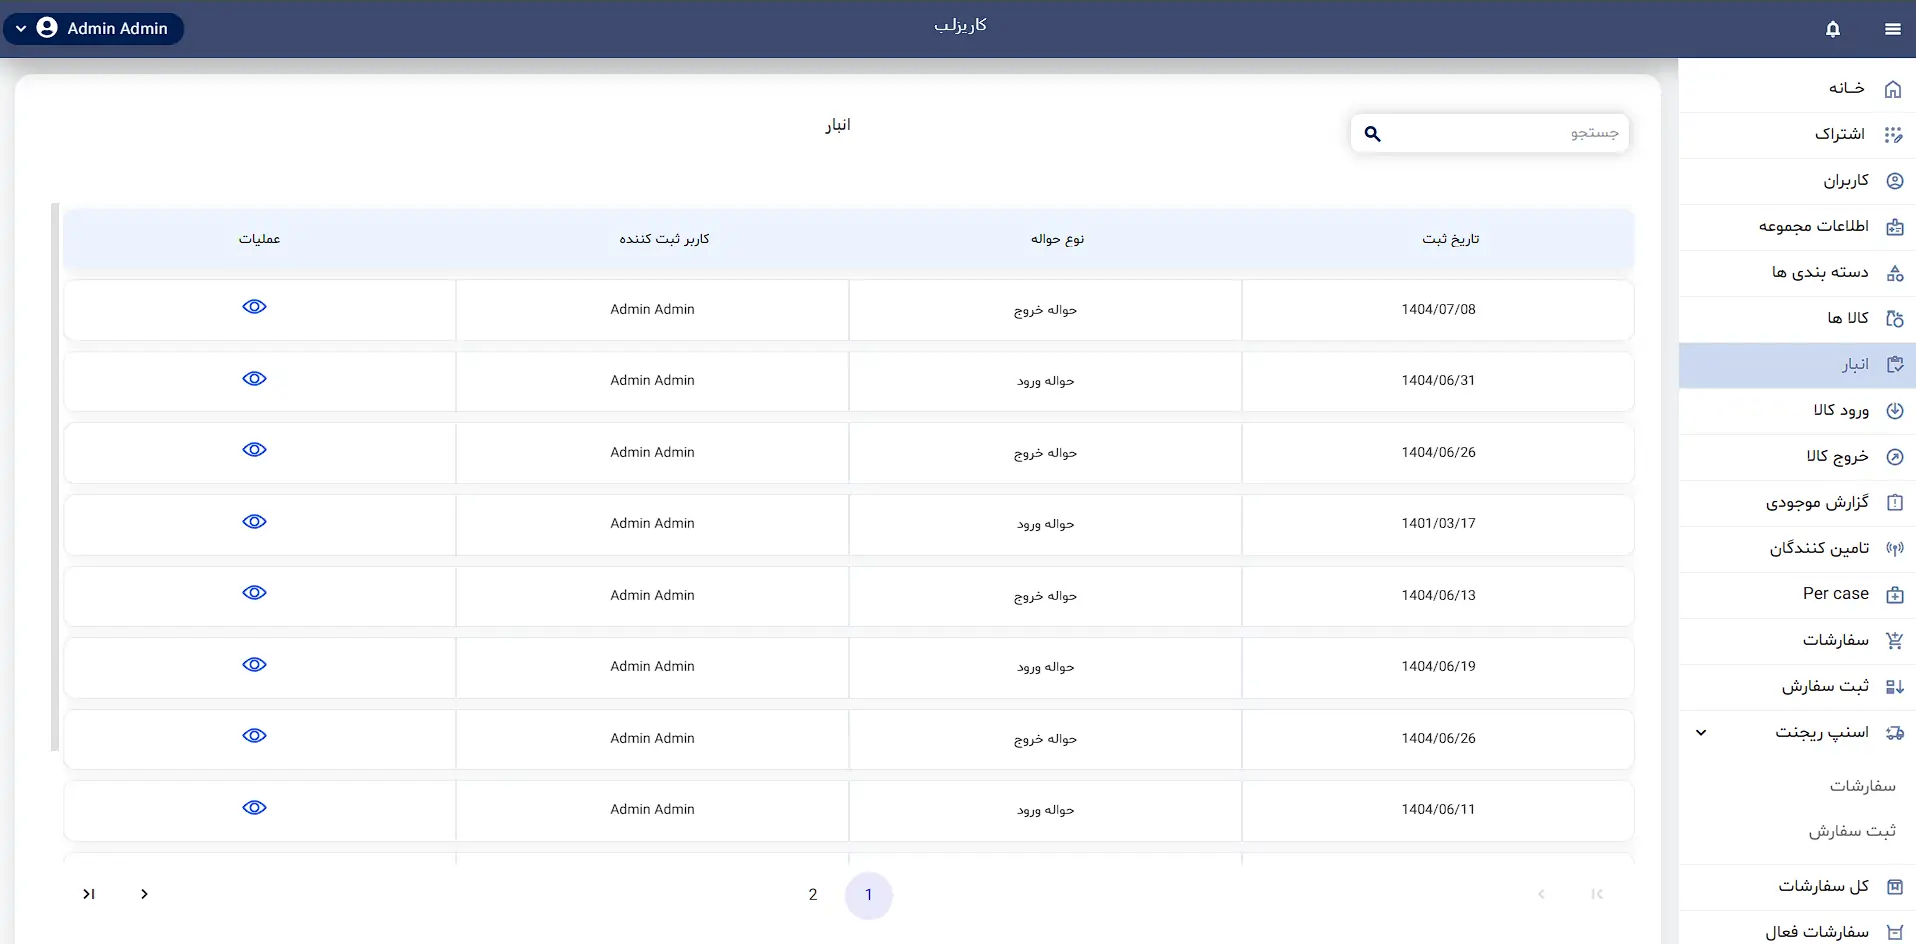Open the notifications bell
Image resolution: width=1916 pixels, height=944 pixels.
tap(1832, 29)
